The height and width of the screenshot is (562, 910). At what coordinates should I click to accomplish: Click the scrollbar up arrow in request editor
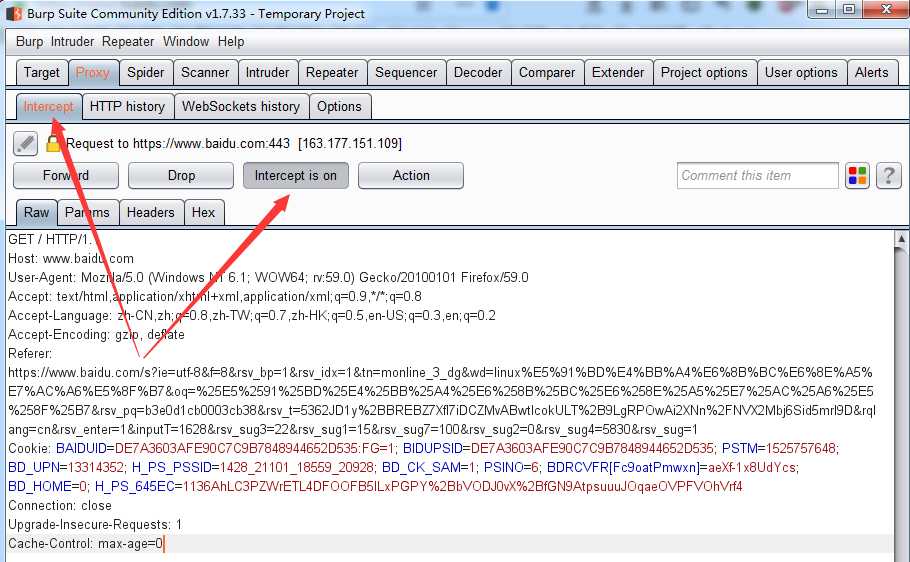(901, 238)
